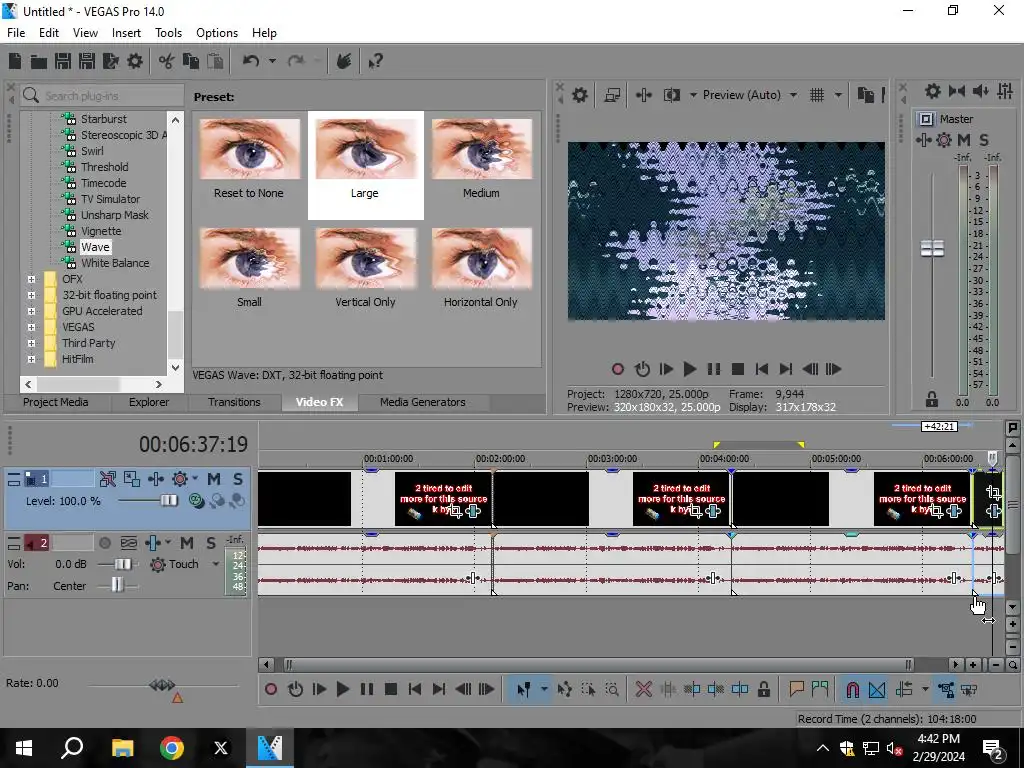Toggle Enable Snapping magnet icon
This screenshot has width=1024, height=768.
pyautogui.click(x=852, y=690)
